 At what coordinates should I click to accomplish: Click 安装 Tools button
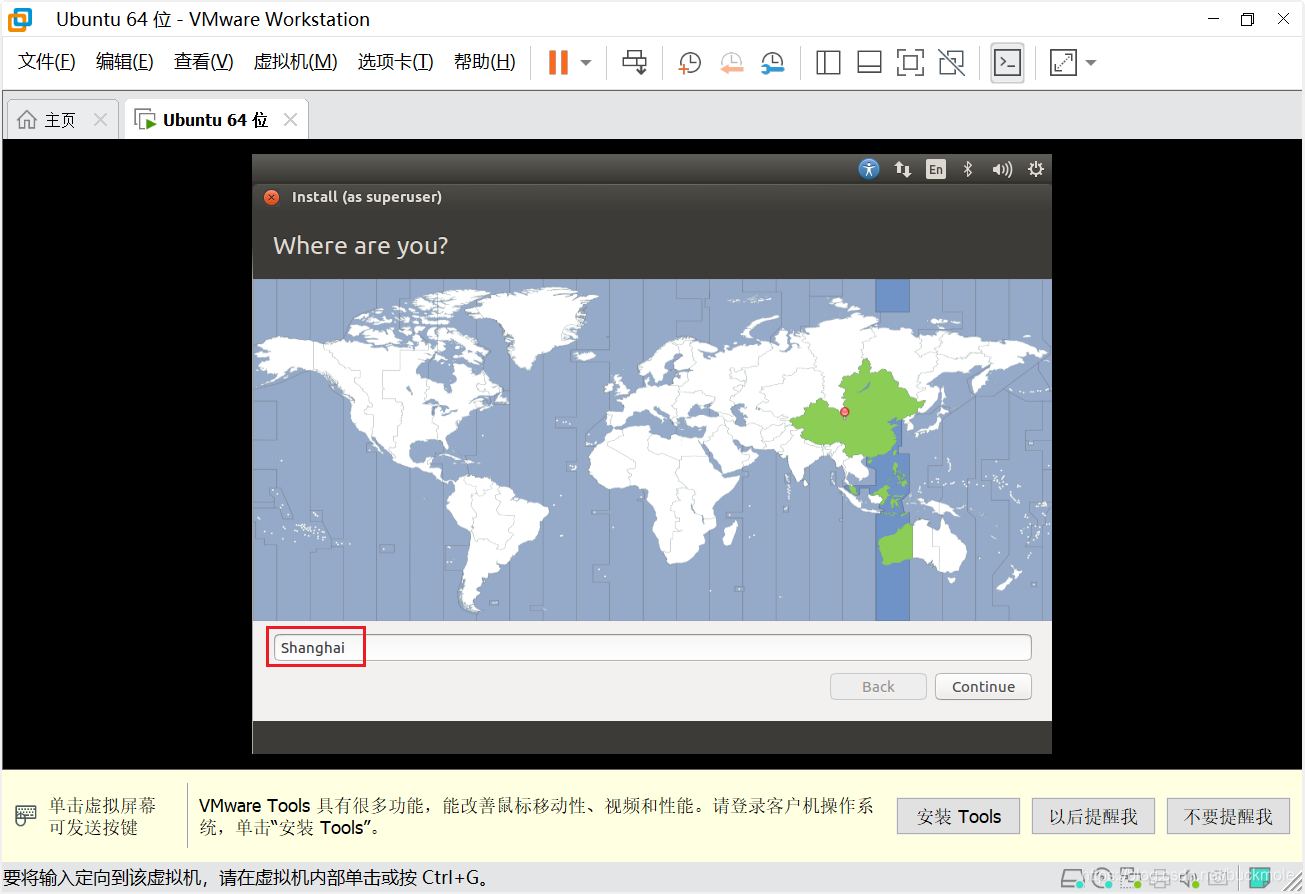click(x=958, y=816)
